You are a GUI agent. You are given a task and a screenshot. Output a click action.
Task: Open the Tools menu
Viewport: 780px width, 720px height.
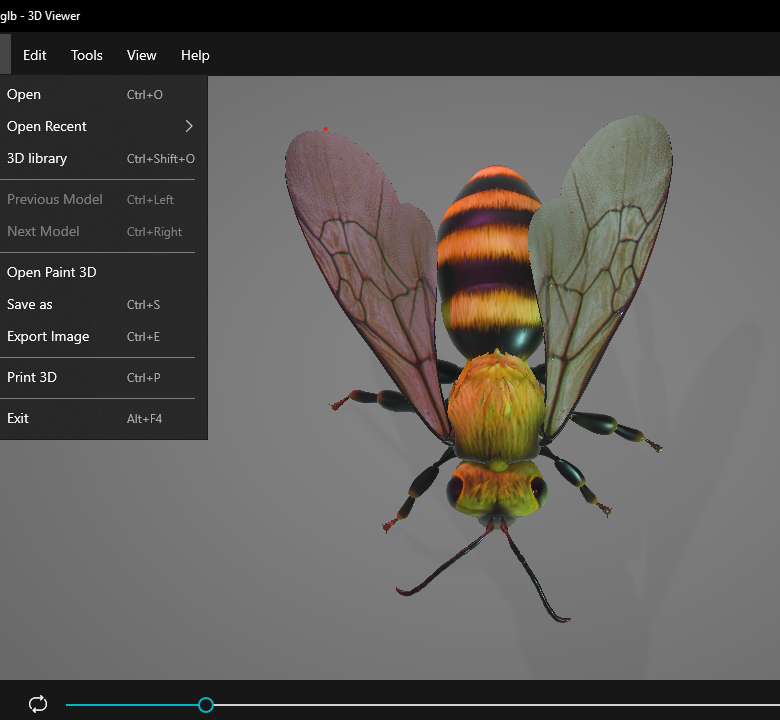[x=87, y=55]
